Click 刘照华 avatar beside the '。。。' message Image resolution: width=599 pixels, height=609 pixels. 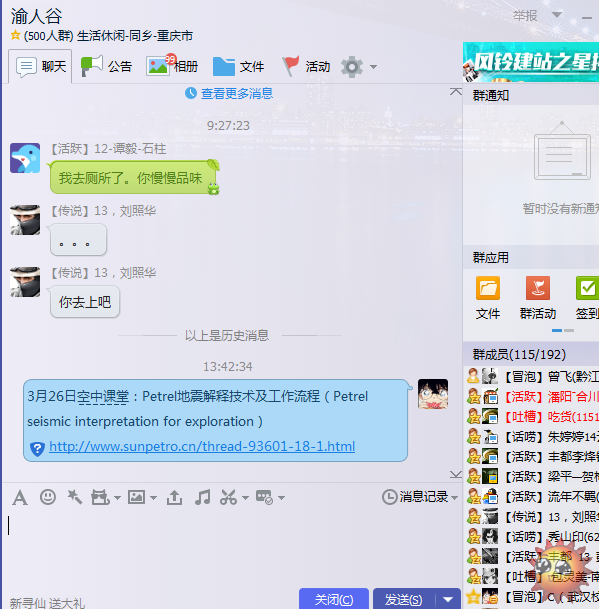pos(25,220)
